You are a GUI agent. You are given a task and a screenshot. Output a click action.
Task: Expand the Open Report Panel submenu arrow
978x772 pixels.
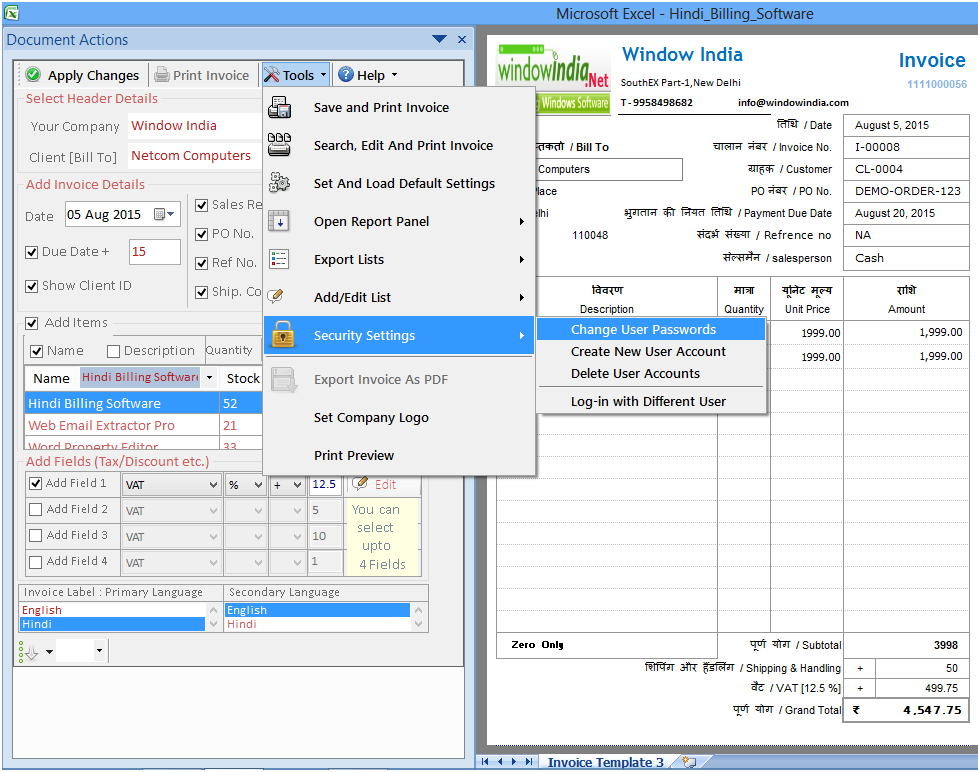(x=521, y=221)
